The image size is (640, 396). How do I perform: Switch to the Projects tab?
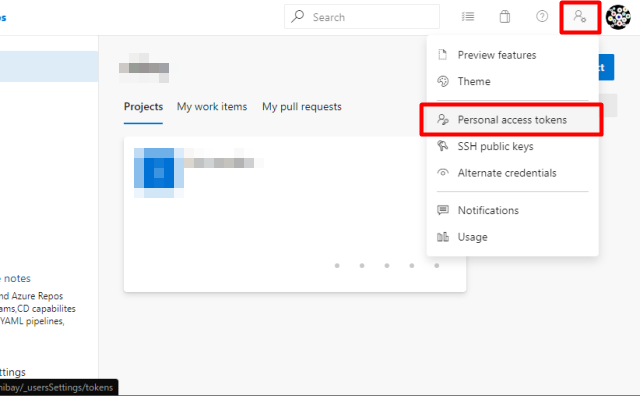coord(143,107)
